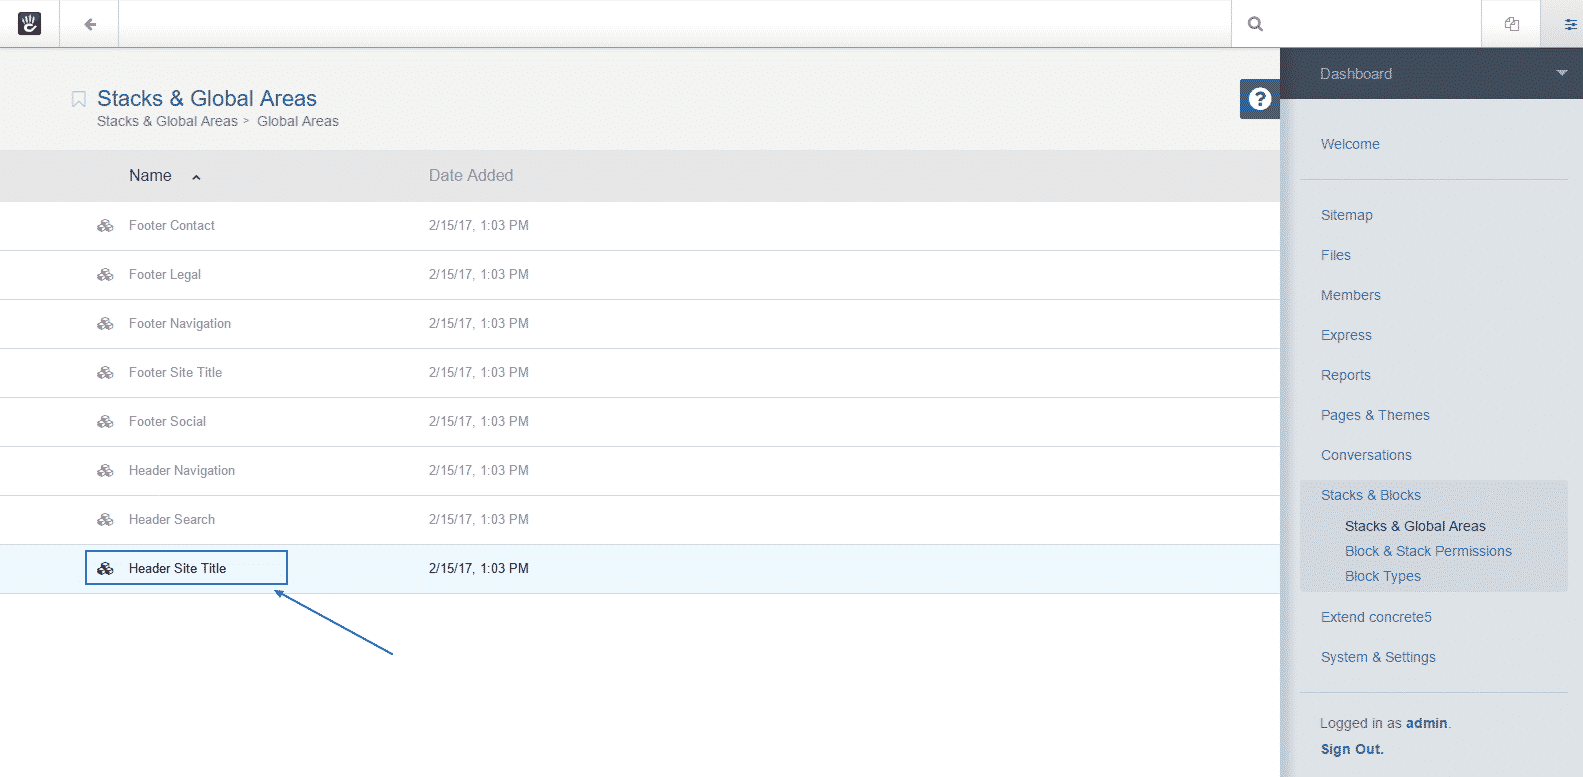Open Reports in dashboard menu
Image resolution: width=1583 pixels, height=777 pixels.
coord(1346,375)
